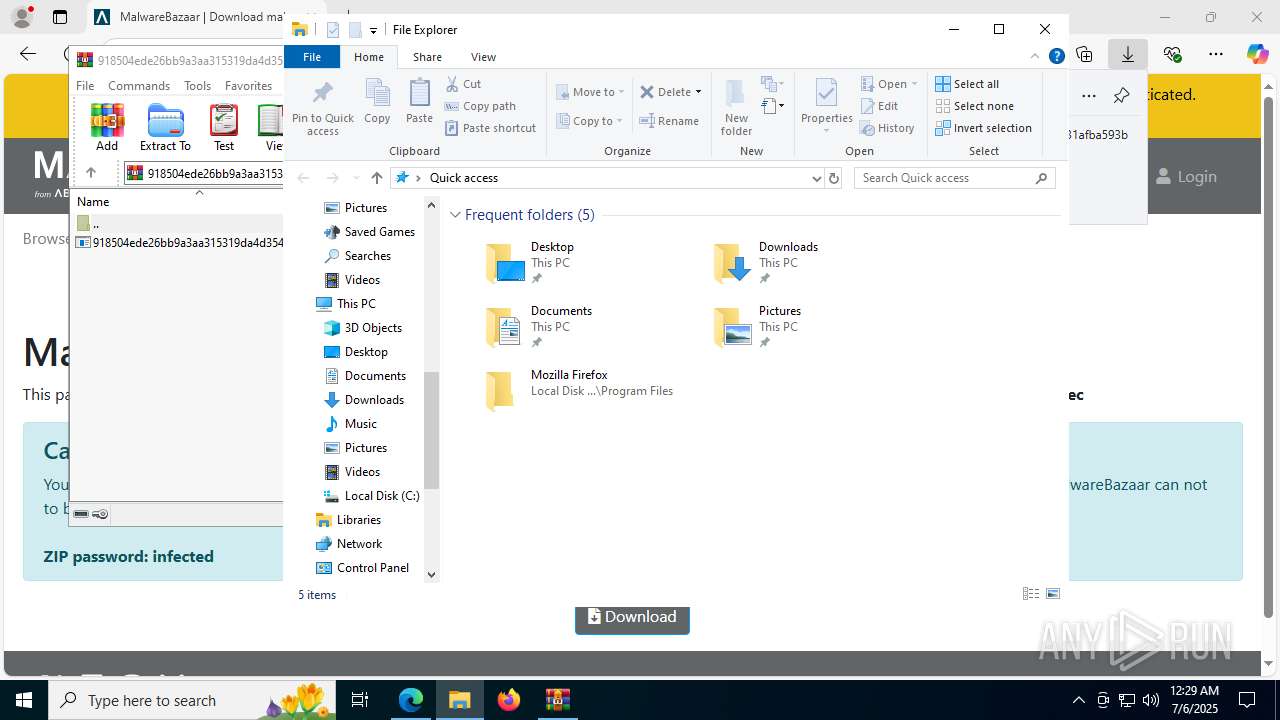Click the Rename command
1280x720 pixels.
pos(669,121)
